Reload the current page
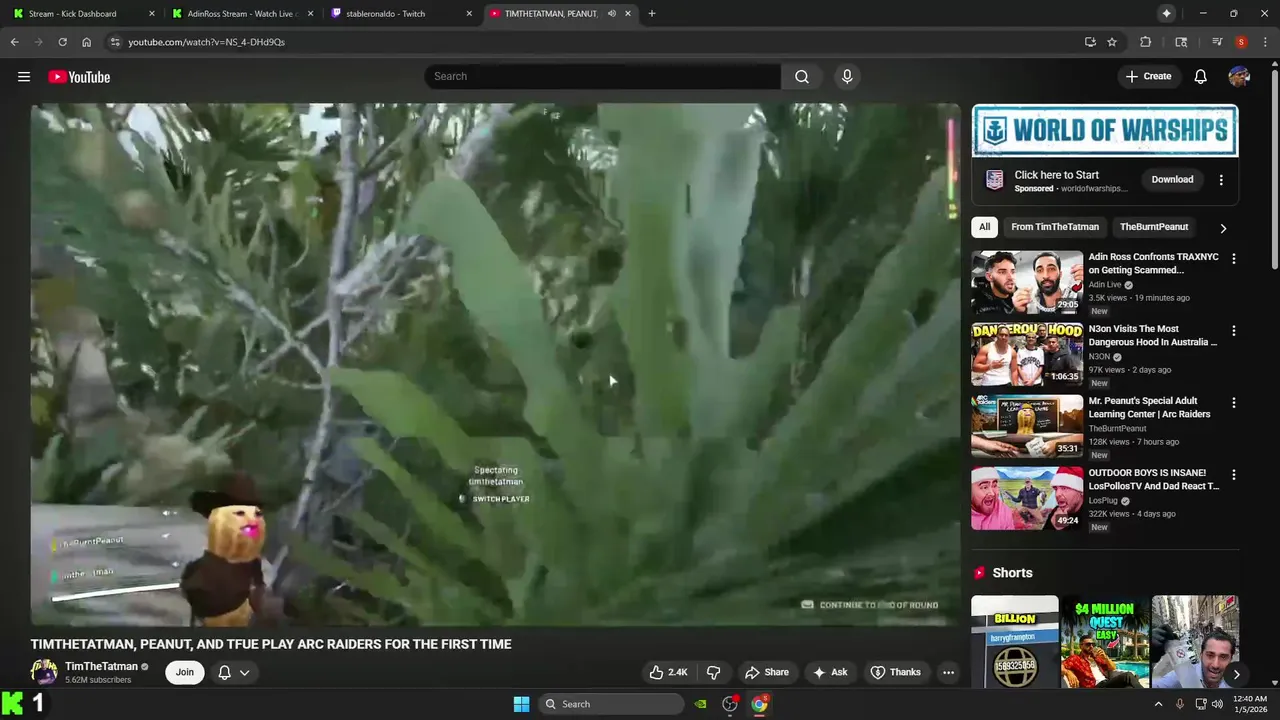The height and width of the screenshot is (720, 1280). (x=62, y=42)
